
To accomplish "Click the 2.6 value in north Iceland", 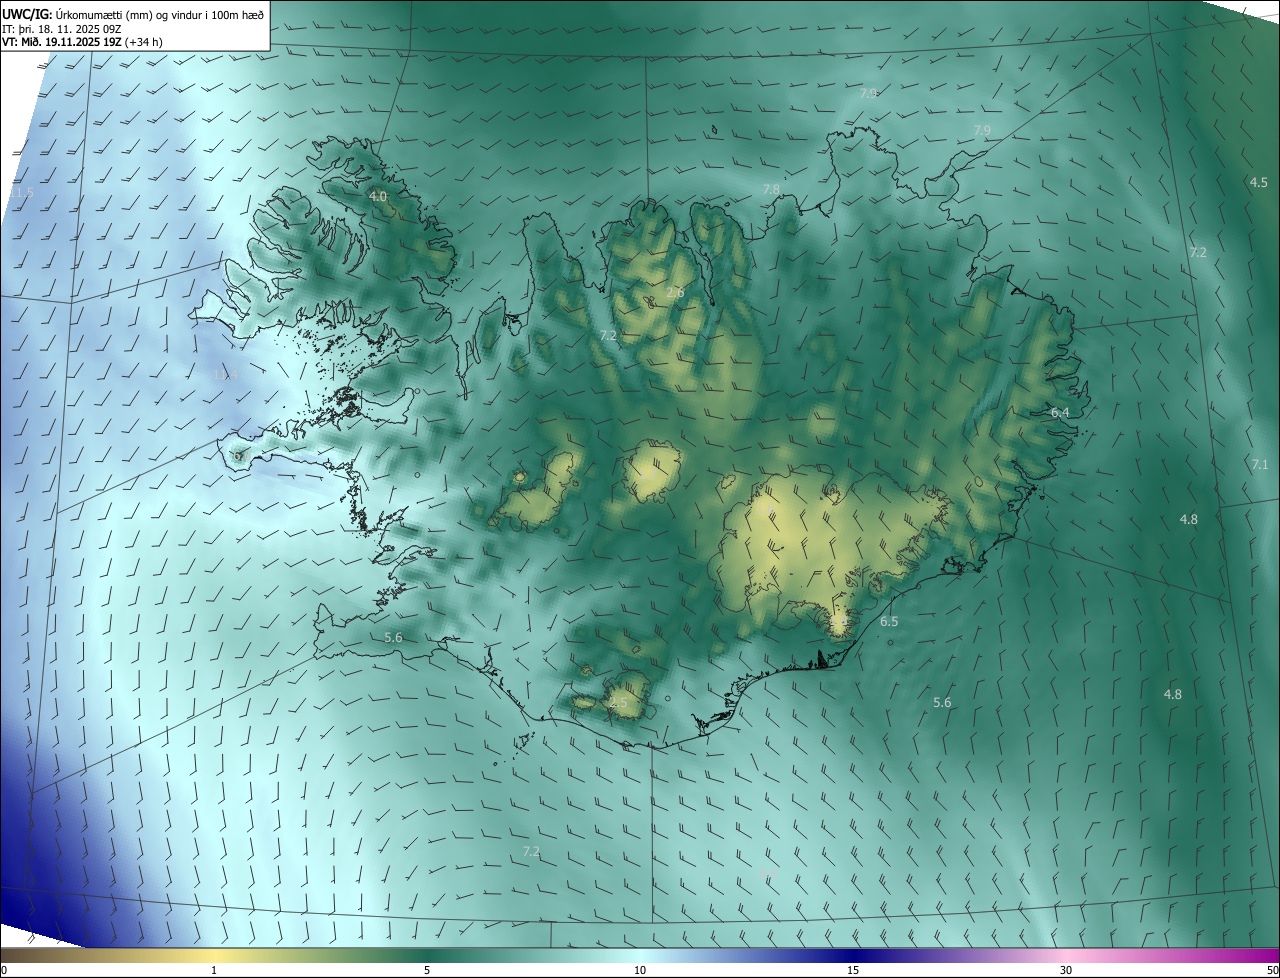I will 675,293.
